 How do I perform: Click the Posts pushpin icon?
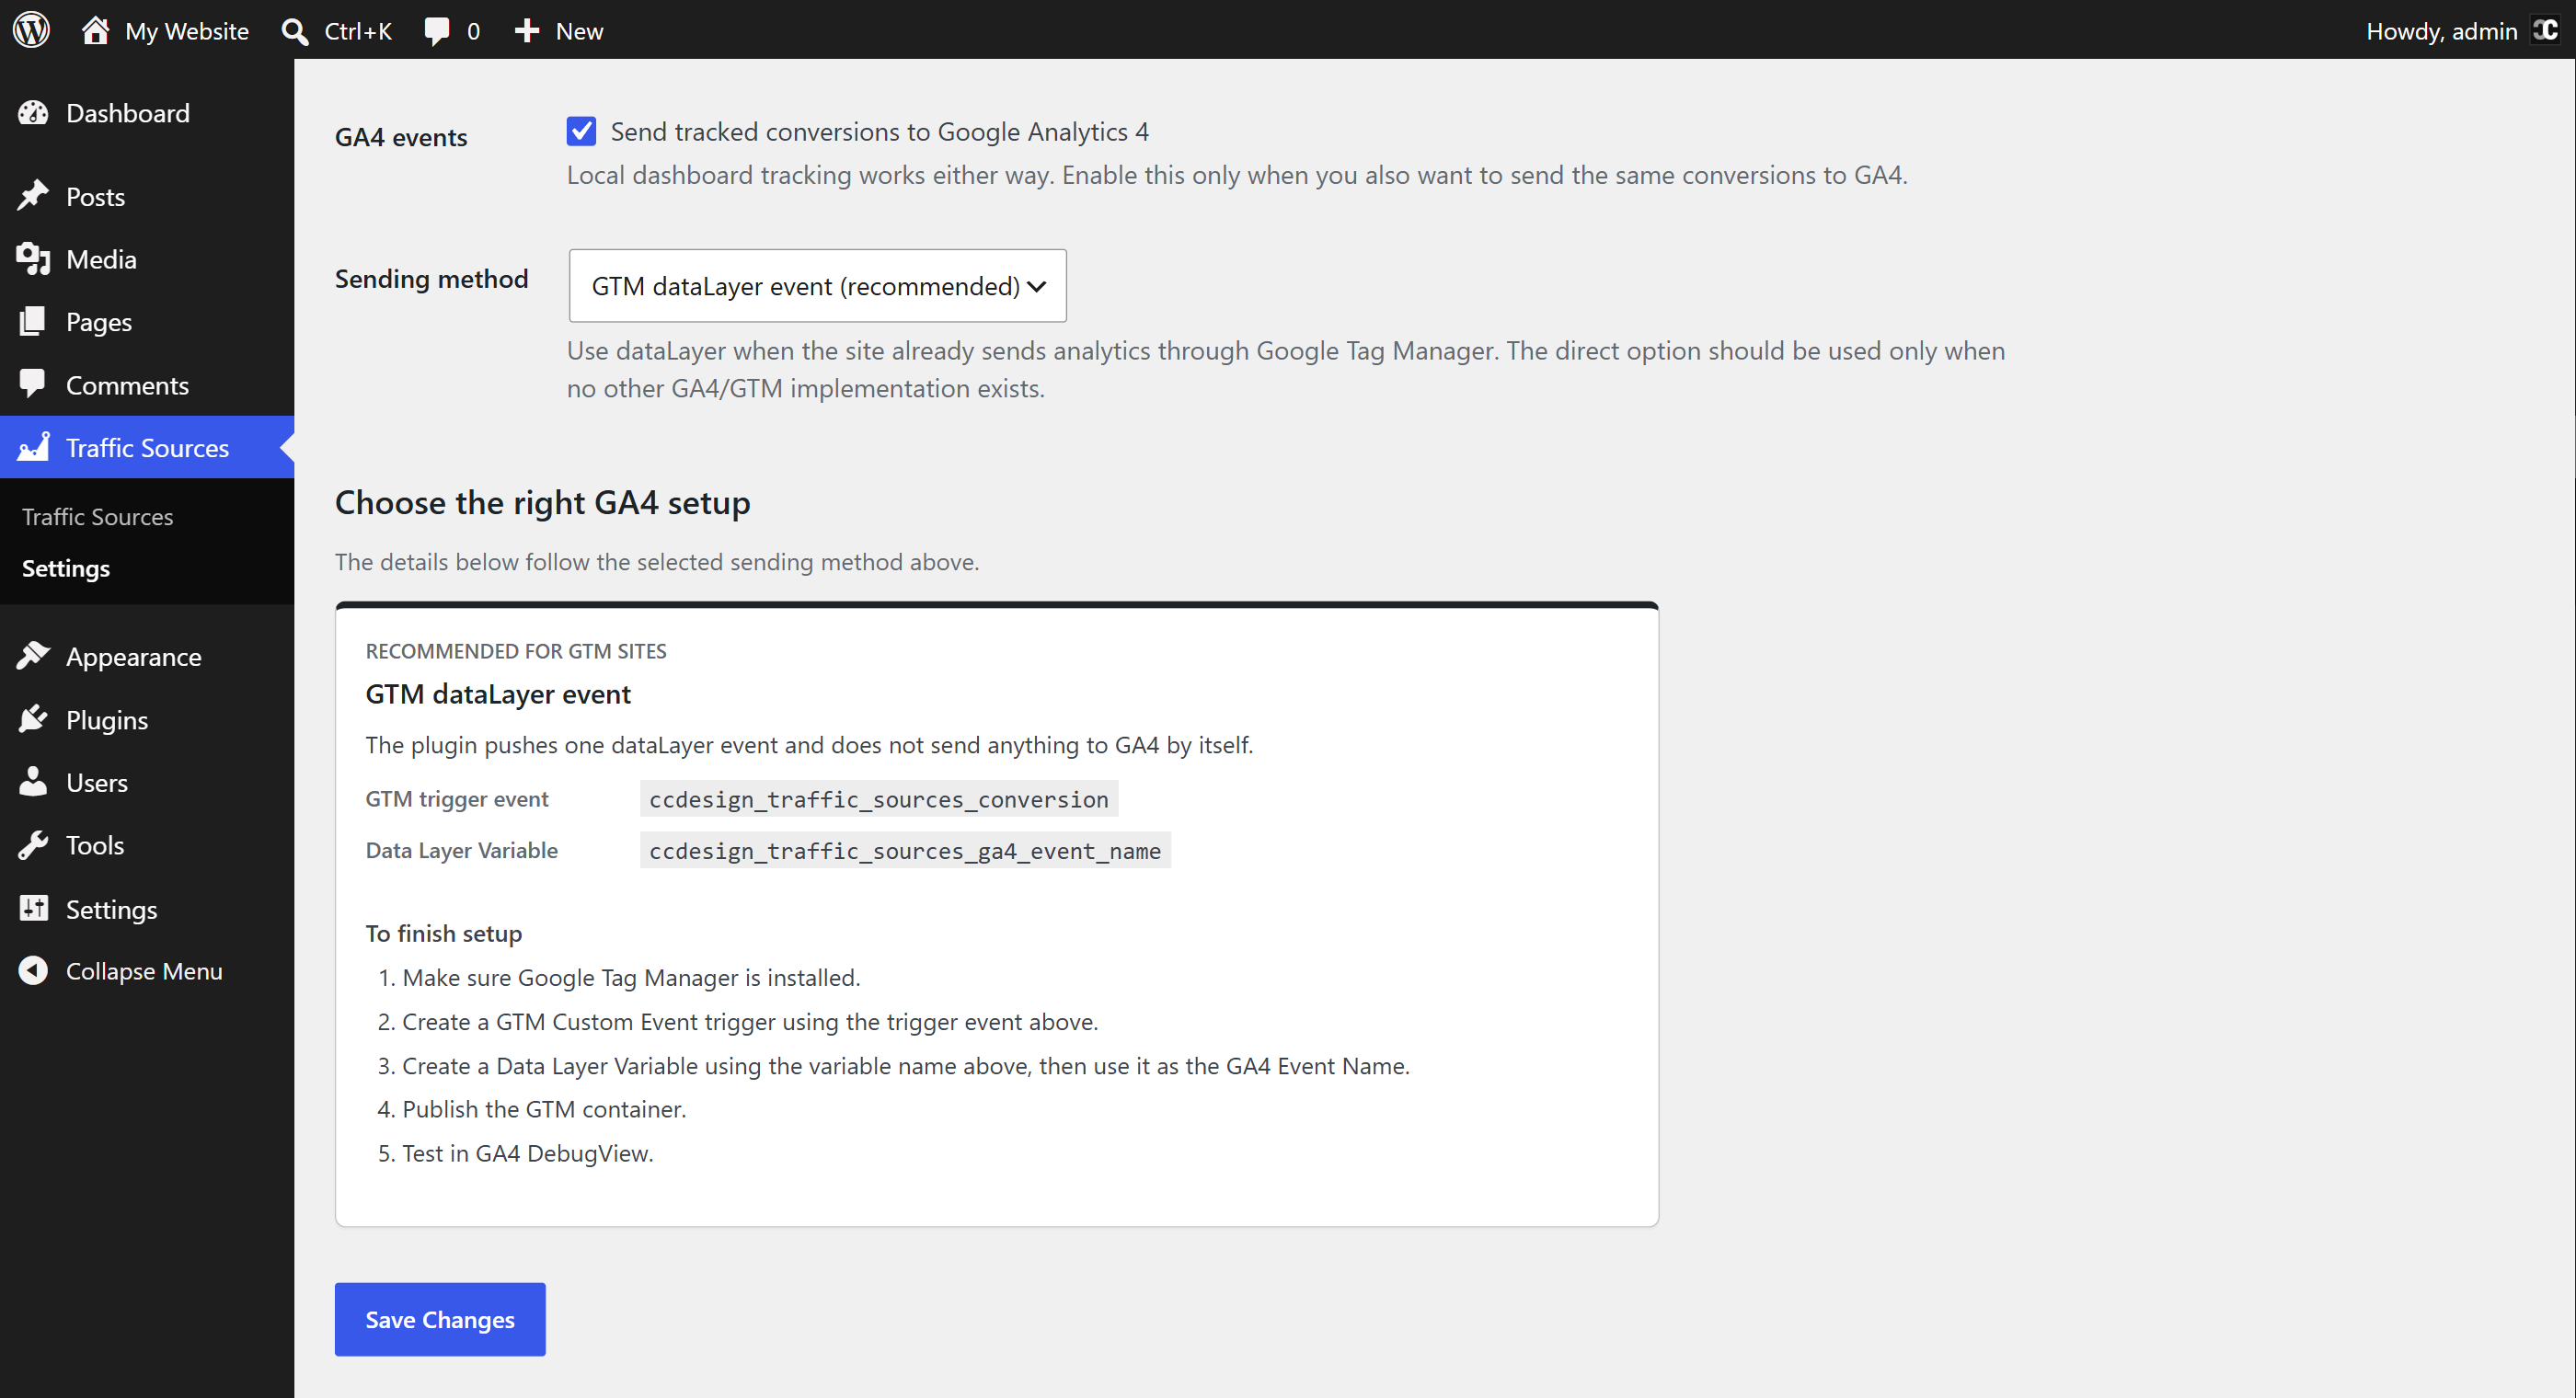[x=33, y=196]
